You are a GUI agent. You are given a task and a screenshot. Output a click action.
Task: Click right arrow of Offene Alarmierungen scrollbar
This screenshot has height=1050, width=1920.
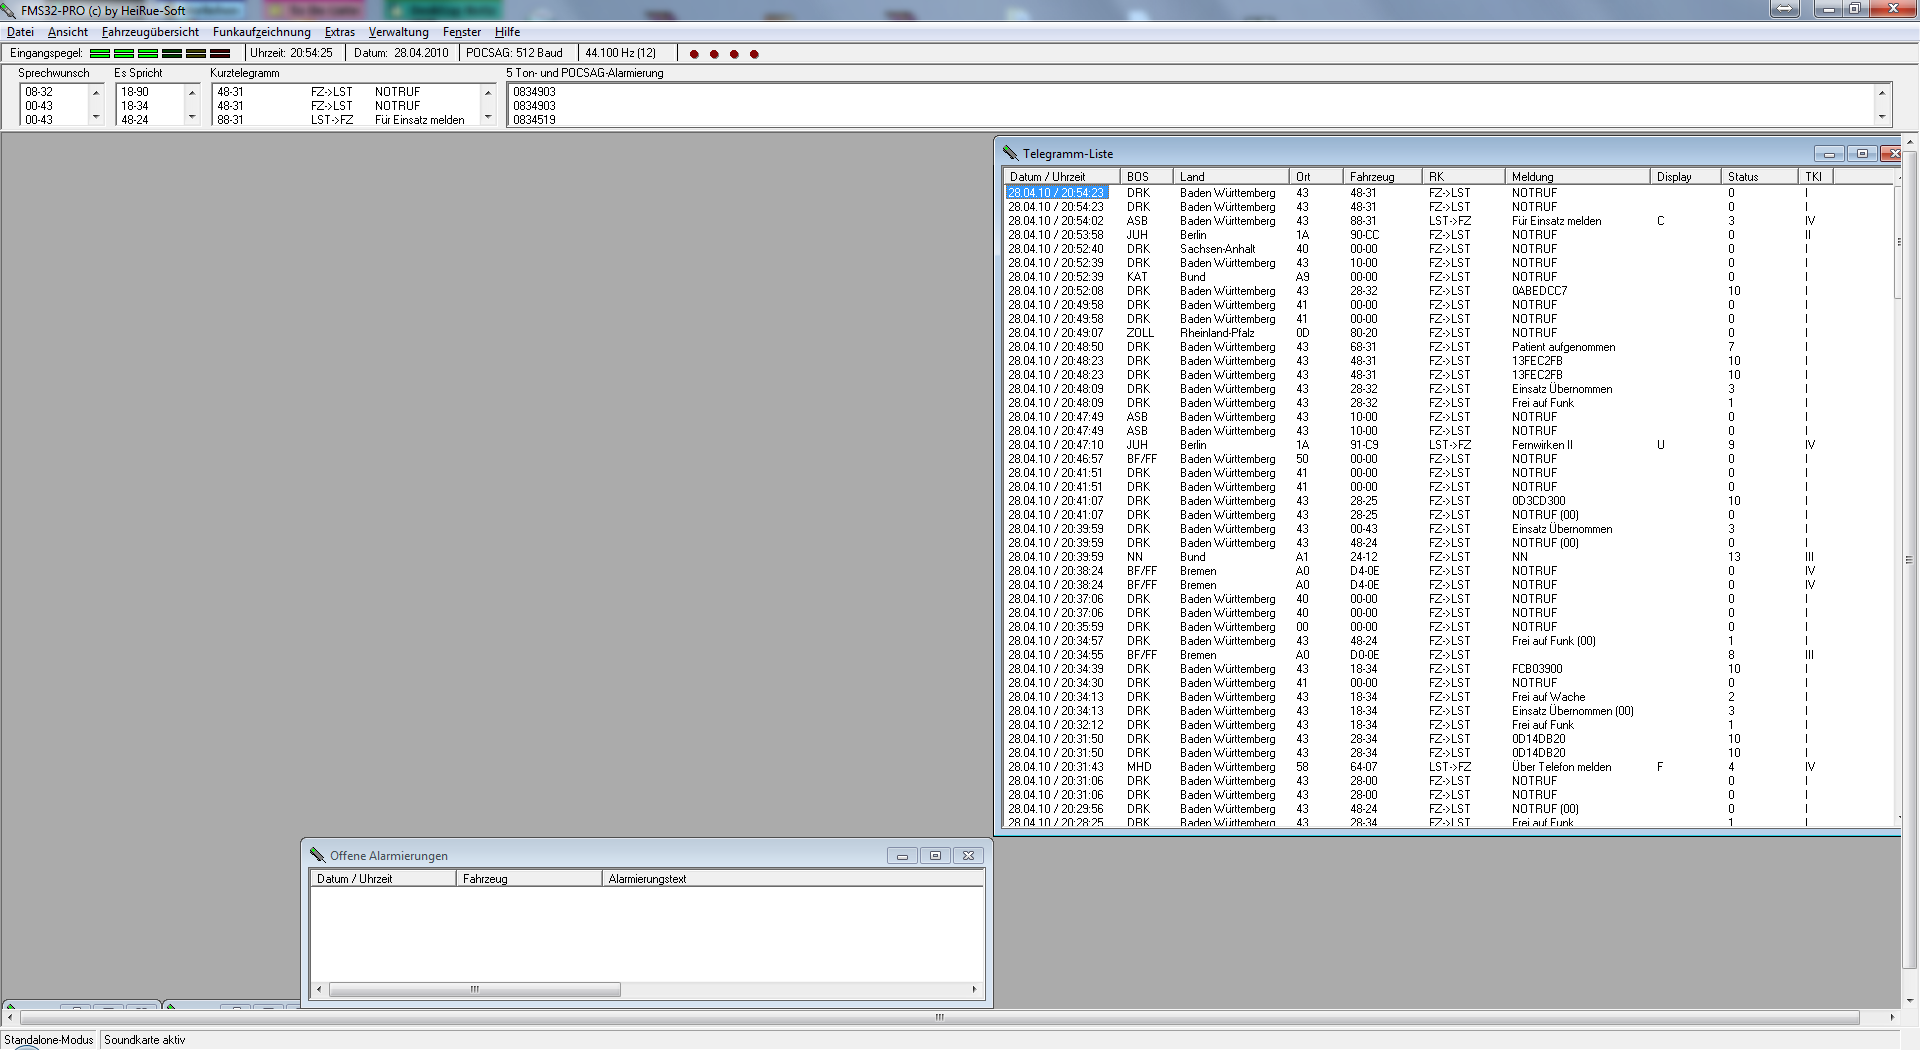pyautogui.click(x=974, y=990)
